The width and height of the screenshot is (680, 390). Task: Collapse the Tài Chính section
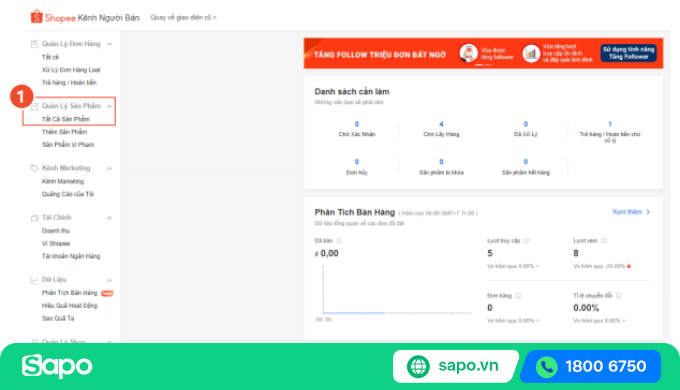[109, 218]
